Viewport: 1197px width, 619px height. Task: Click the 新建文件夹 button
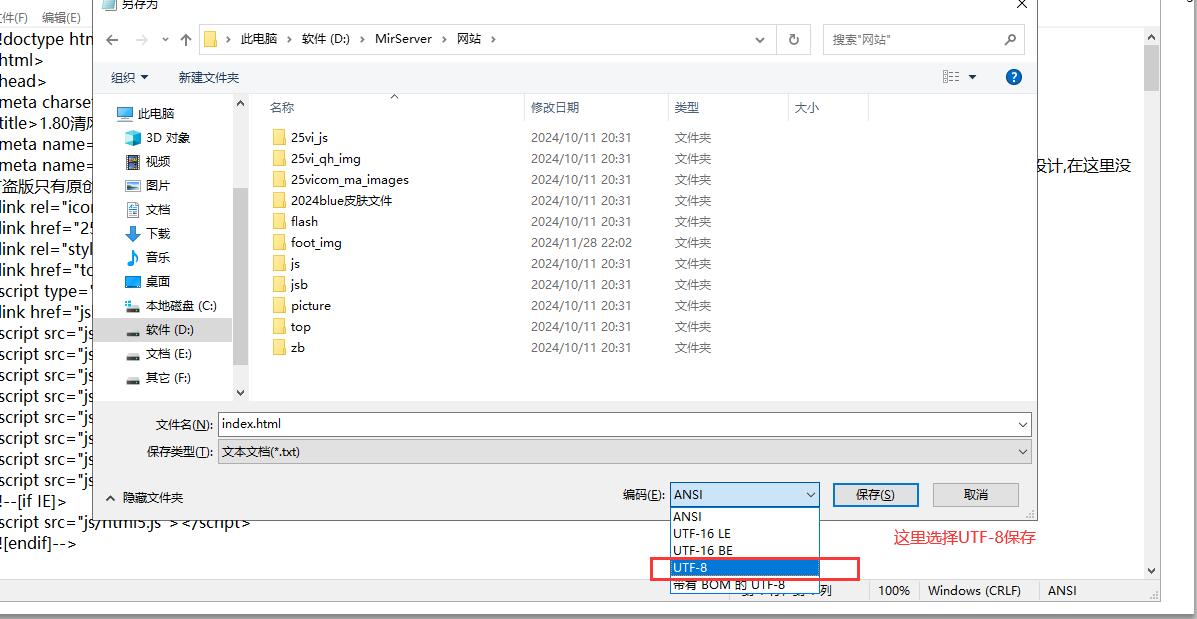[208, 77]
